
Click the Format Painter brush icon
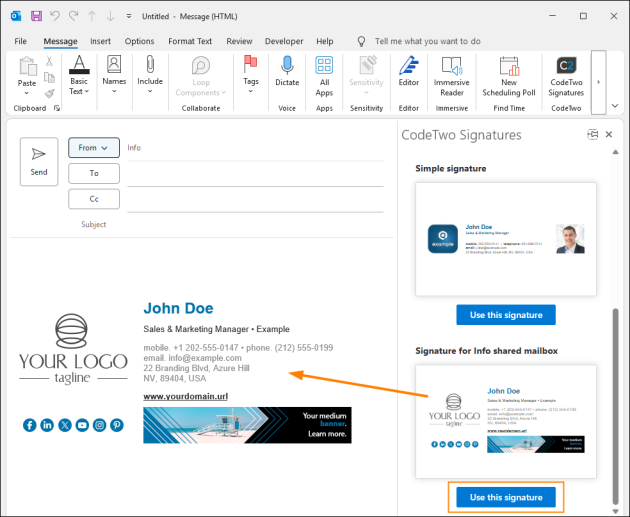49,93
